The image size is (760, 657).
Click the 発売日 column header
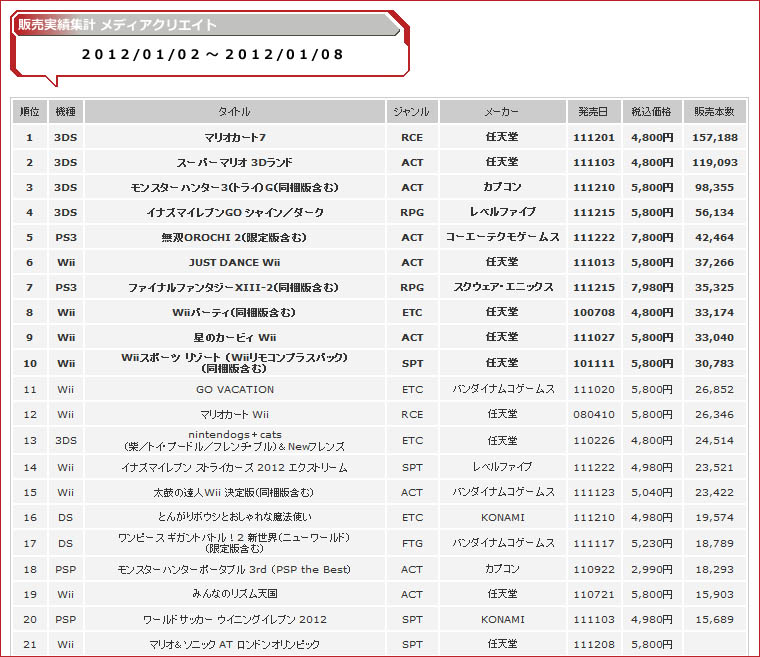click(593, 112)
